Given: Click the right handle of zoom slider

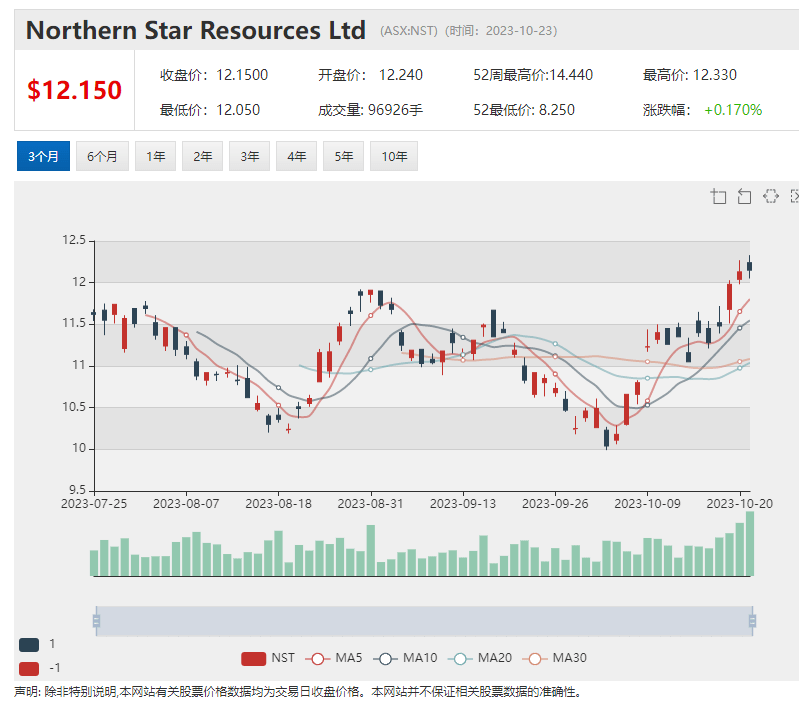Looking at the screenshot, I should point(751,621).
